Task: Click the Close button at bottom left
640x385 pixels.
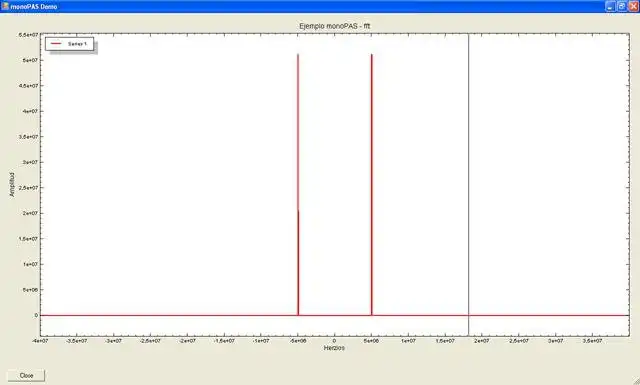Action: [26, 375]
